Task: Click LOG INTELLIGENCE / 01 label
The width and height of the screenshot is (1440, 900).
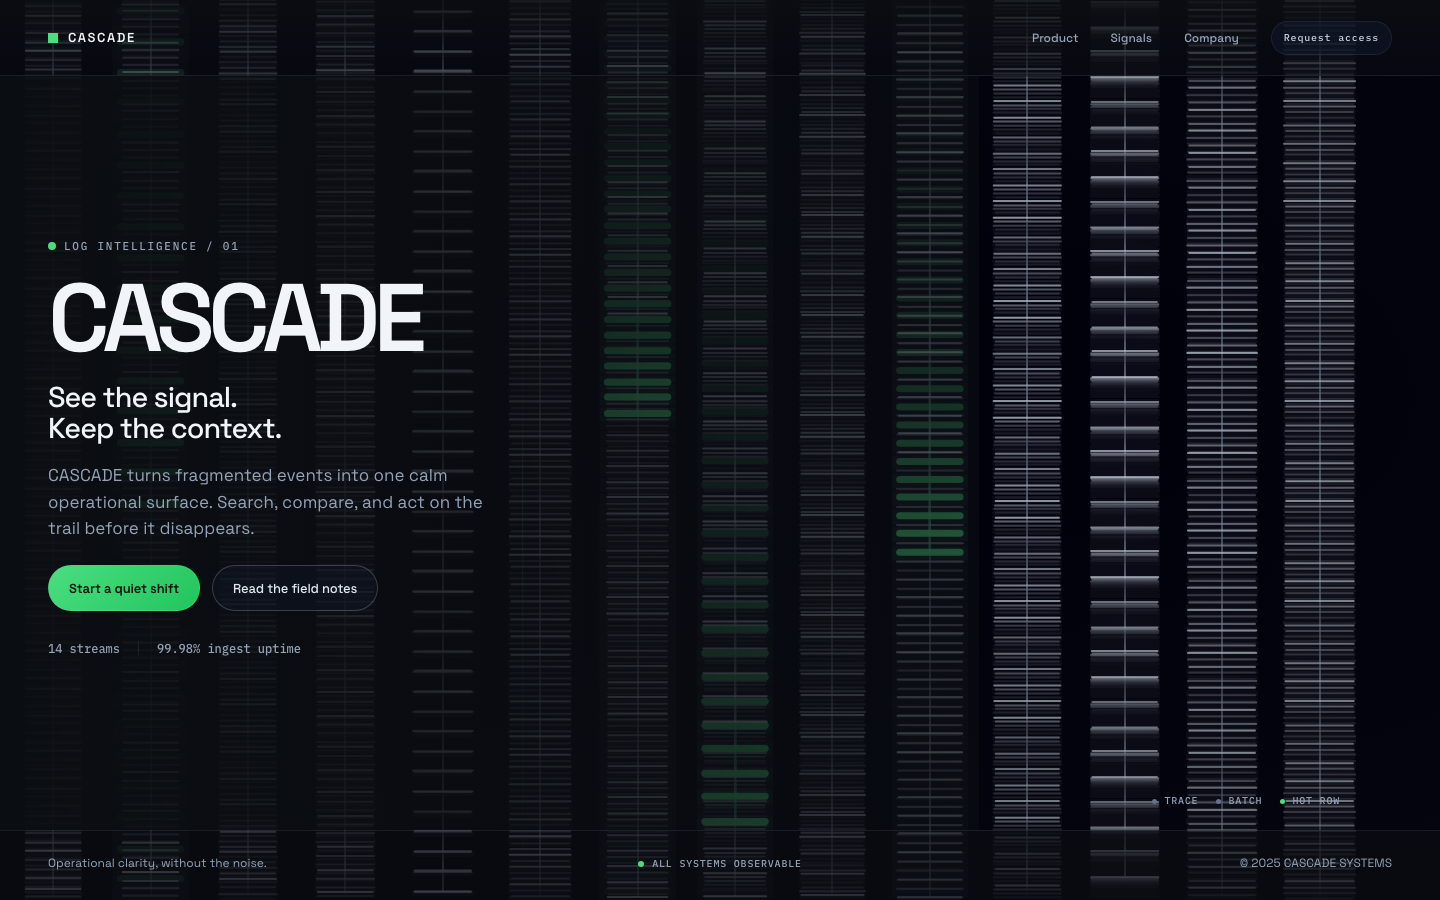Action: pyautogui.click(x=151, y=246)
